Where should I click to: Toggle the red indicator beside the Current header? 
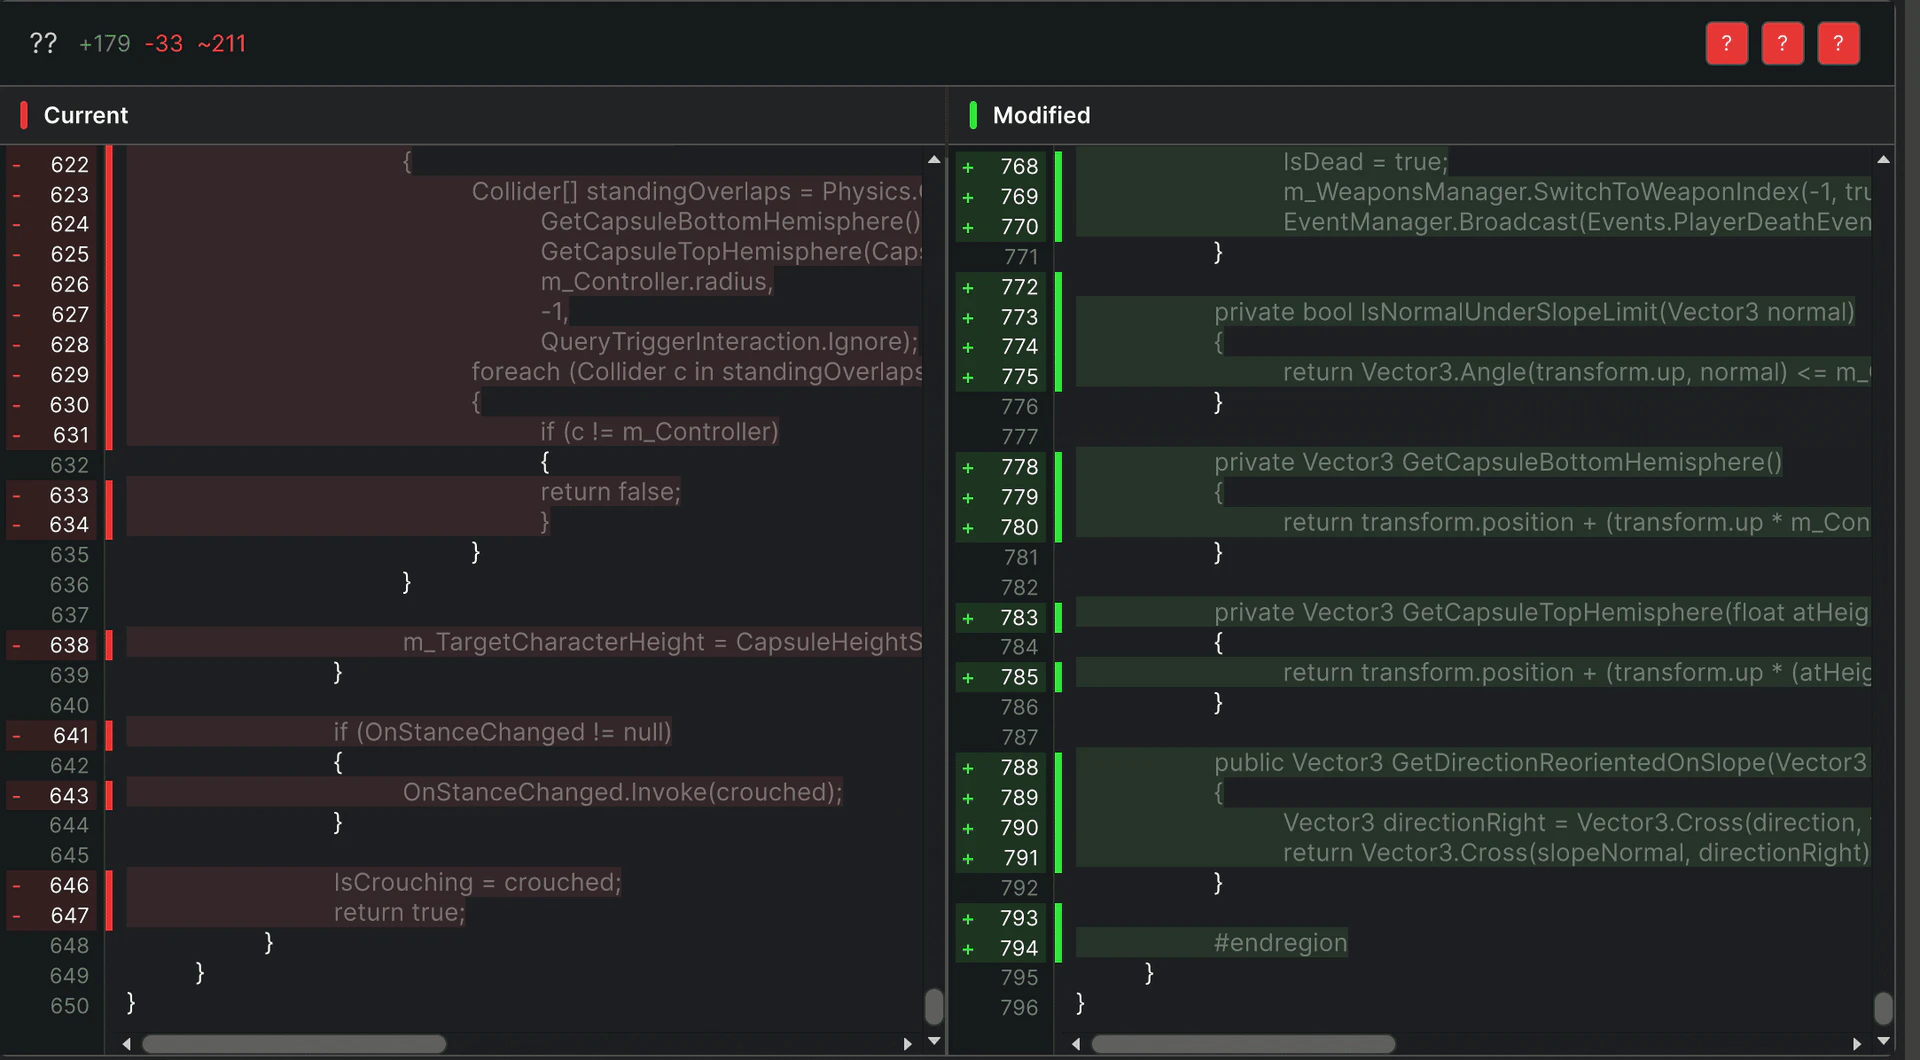pos(22,115)
